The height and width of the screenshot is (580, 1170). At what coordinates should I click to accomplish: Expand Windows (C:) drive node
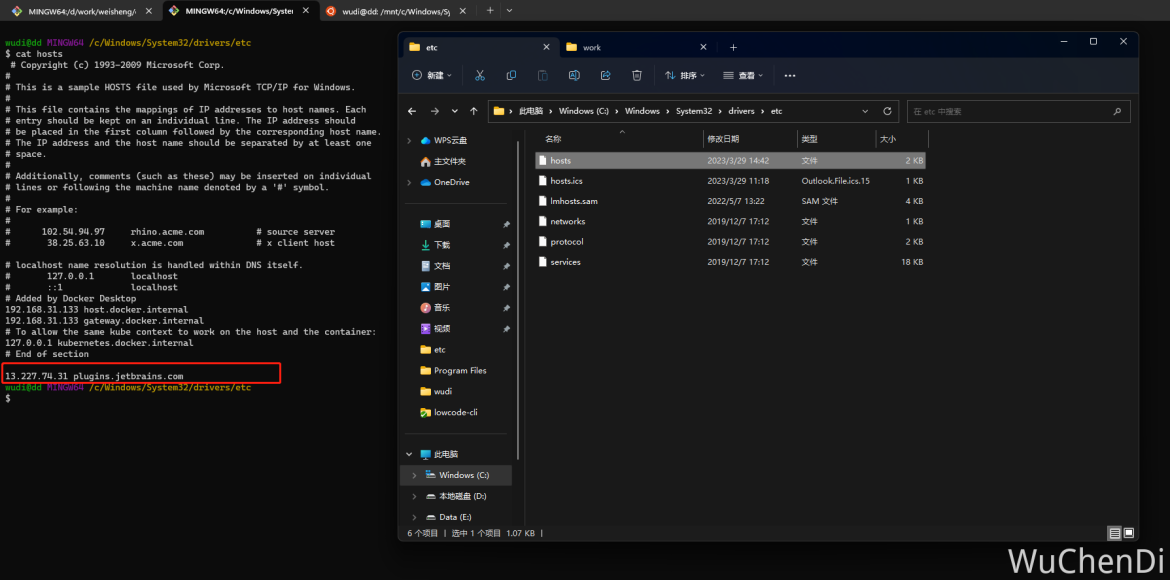pyautogui.click(x=415, y=475)
